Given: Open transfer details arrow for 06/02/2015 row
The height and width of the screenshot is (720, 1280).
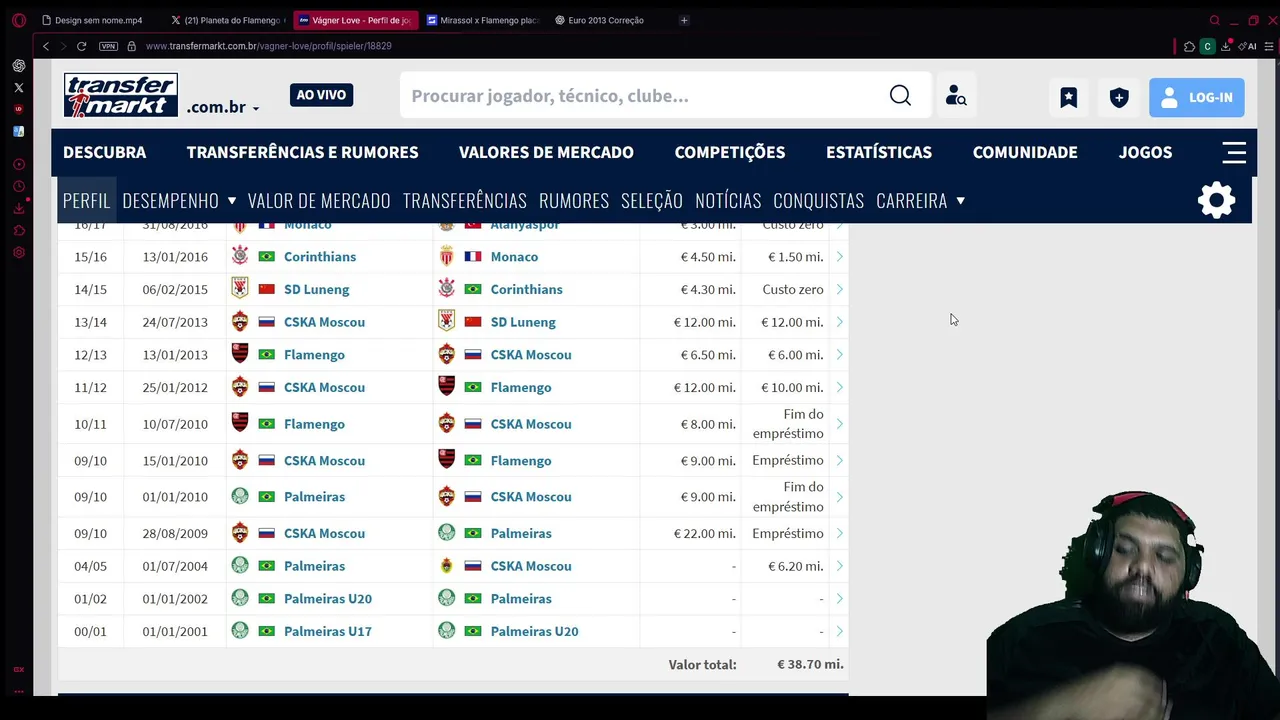Looking at the screenshot, I should (x=839, y=289).
